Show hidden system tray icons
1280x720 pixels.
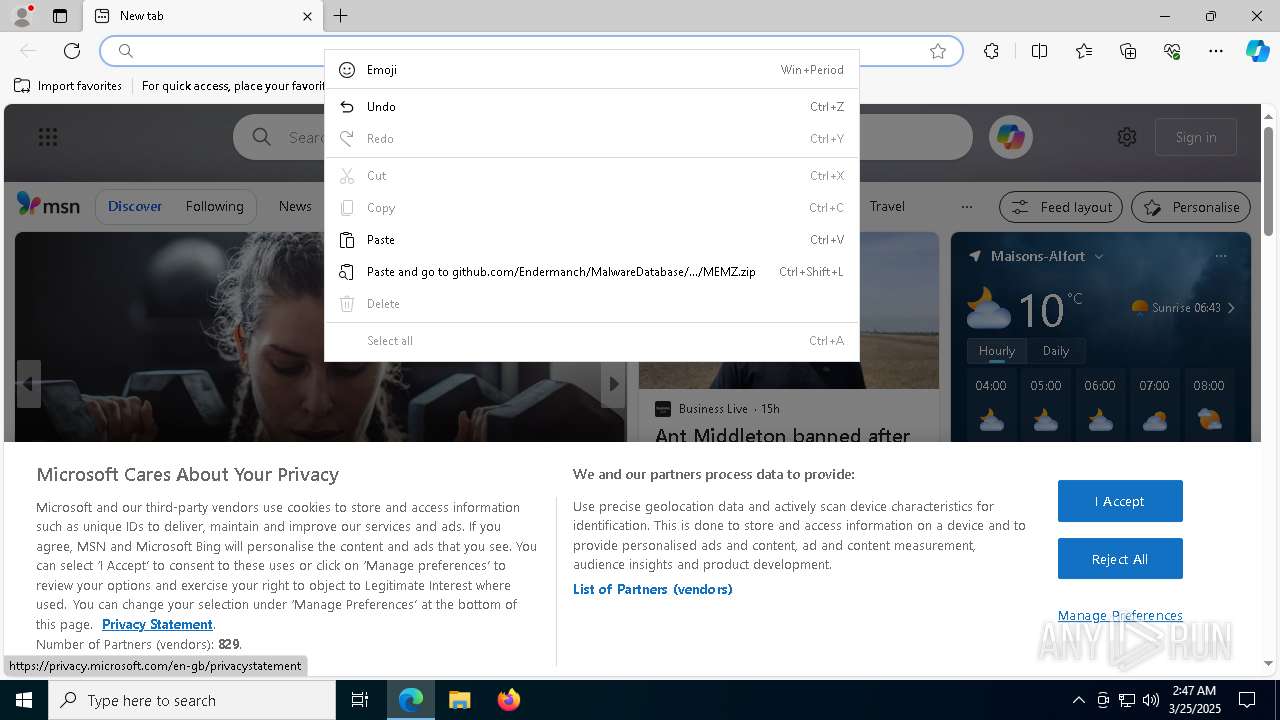pos(1078,700)
